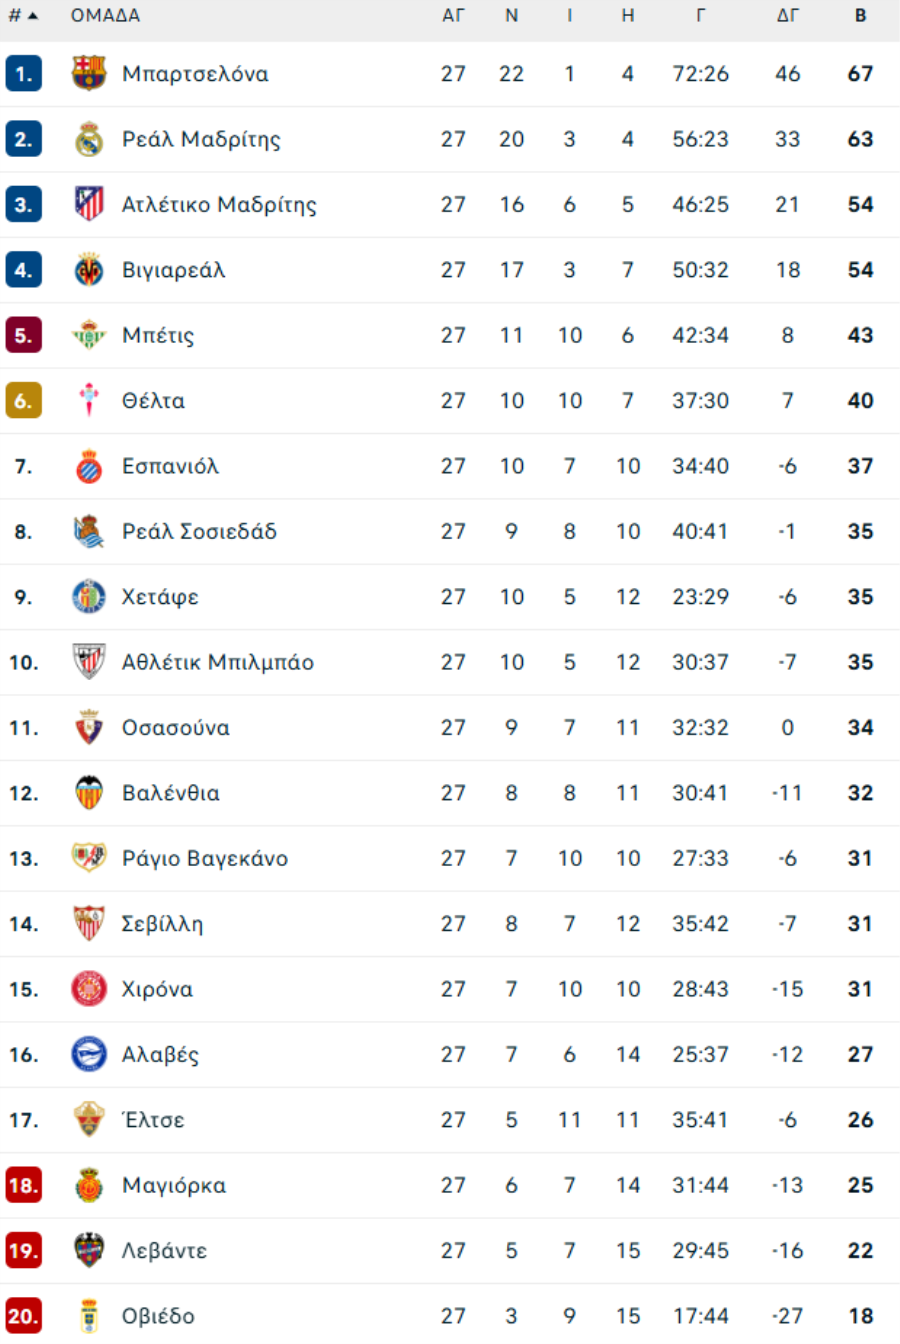Sort standings by ΟΜΑΔΑ column header
Image resolution: width=900 pixels, height=1344 pixels.
click(105, 16)
